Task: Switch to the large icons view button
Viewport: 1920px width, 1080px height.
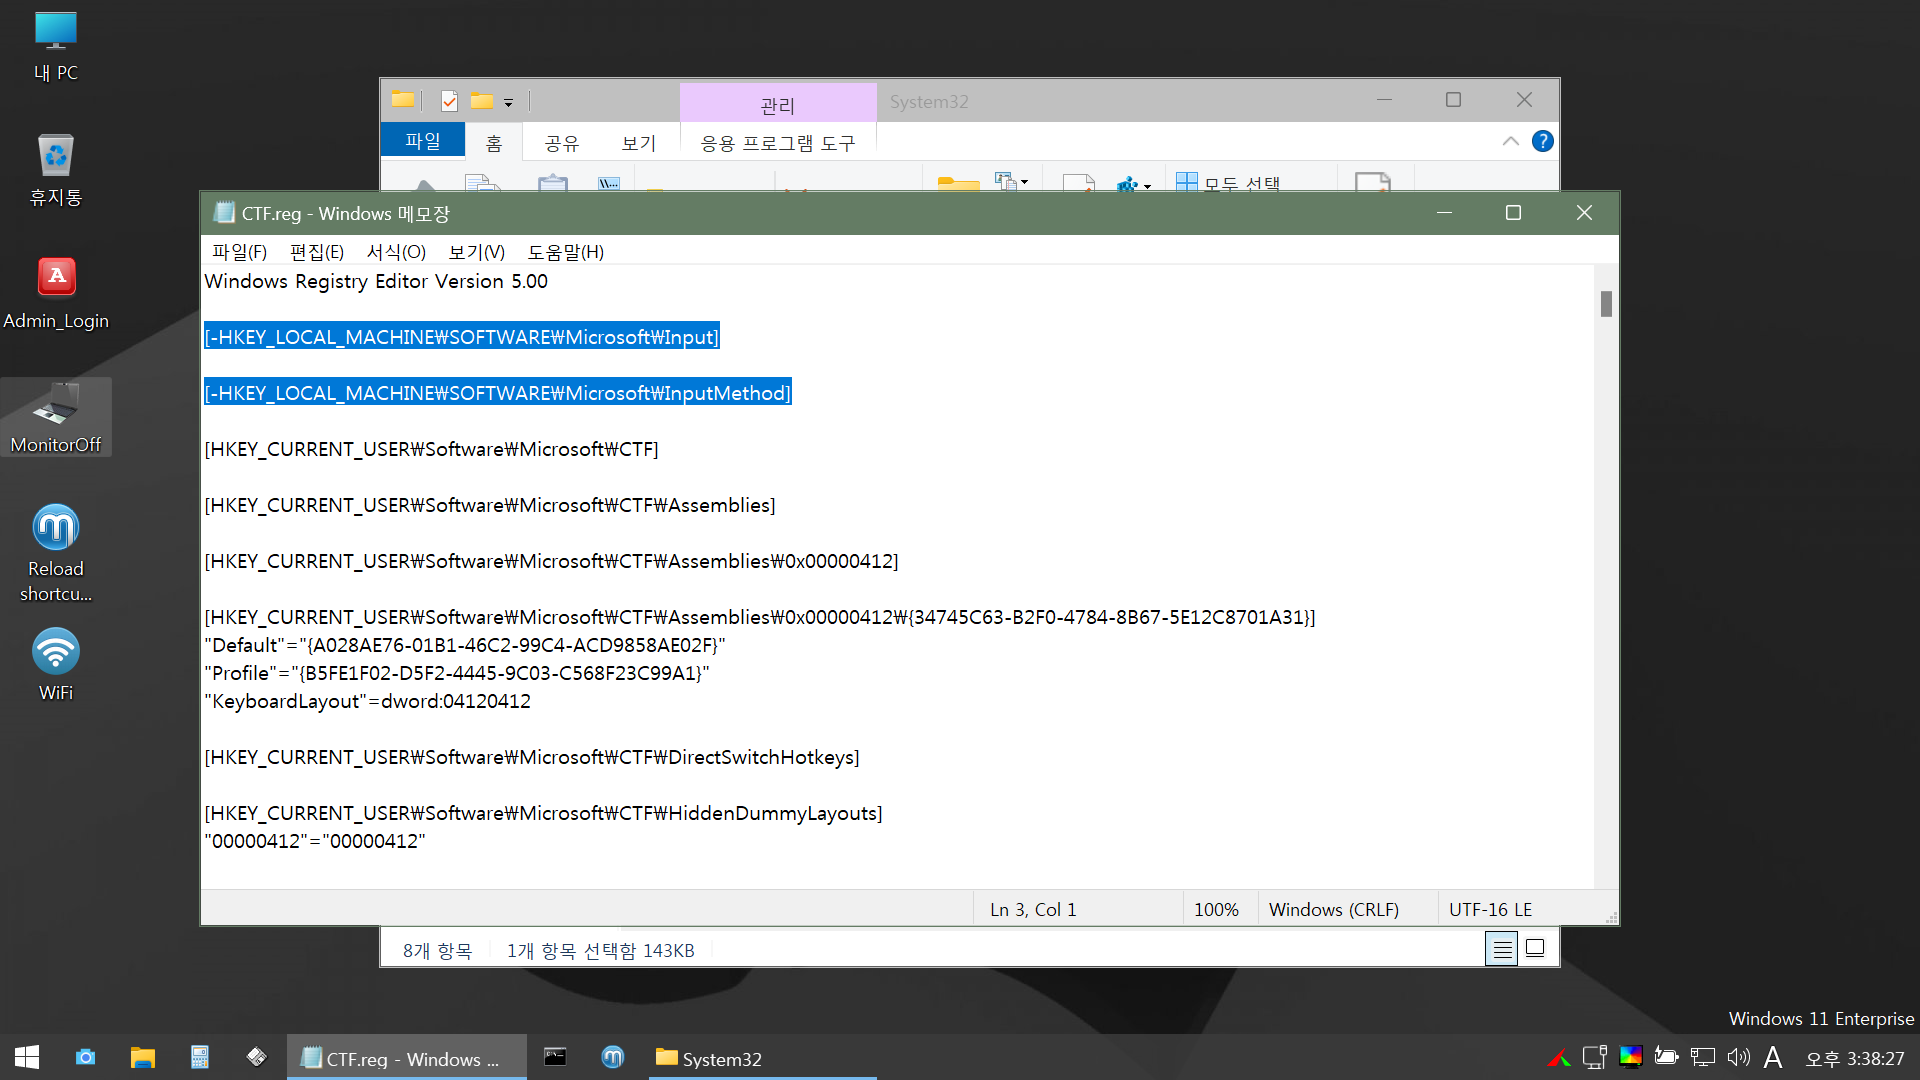Action: pos(1535,948)
